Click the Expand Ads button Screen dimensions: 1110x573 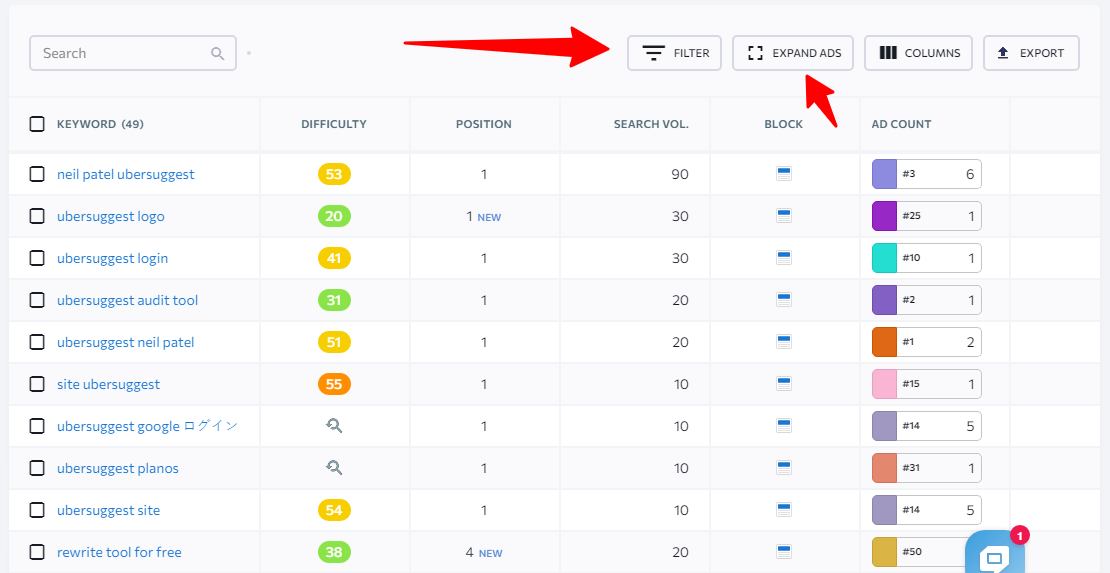coord(792,53)
